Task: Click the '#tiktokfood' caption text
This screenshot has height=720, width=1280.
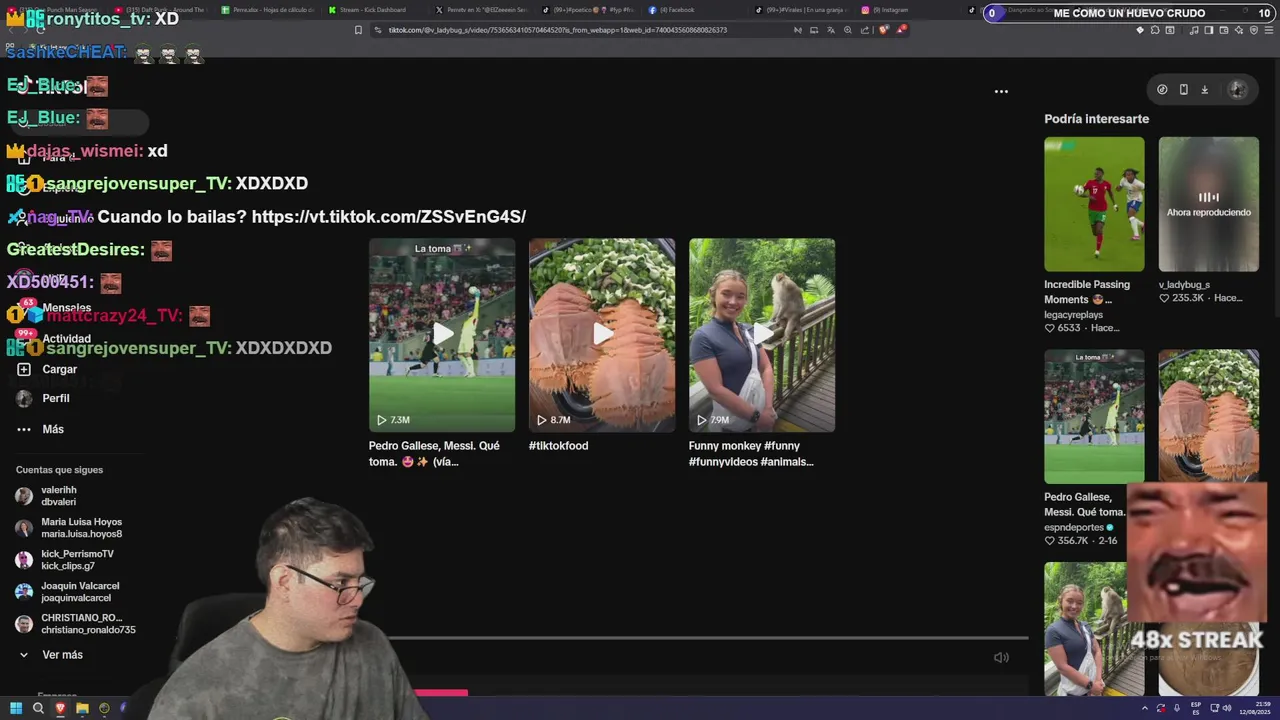Action: click(558, 446)
